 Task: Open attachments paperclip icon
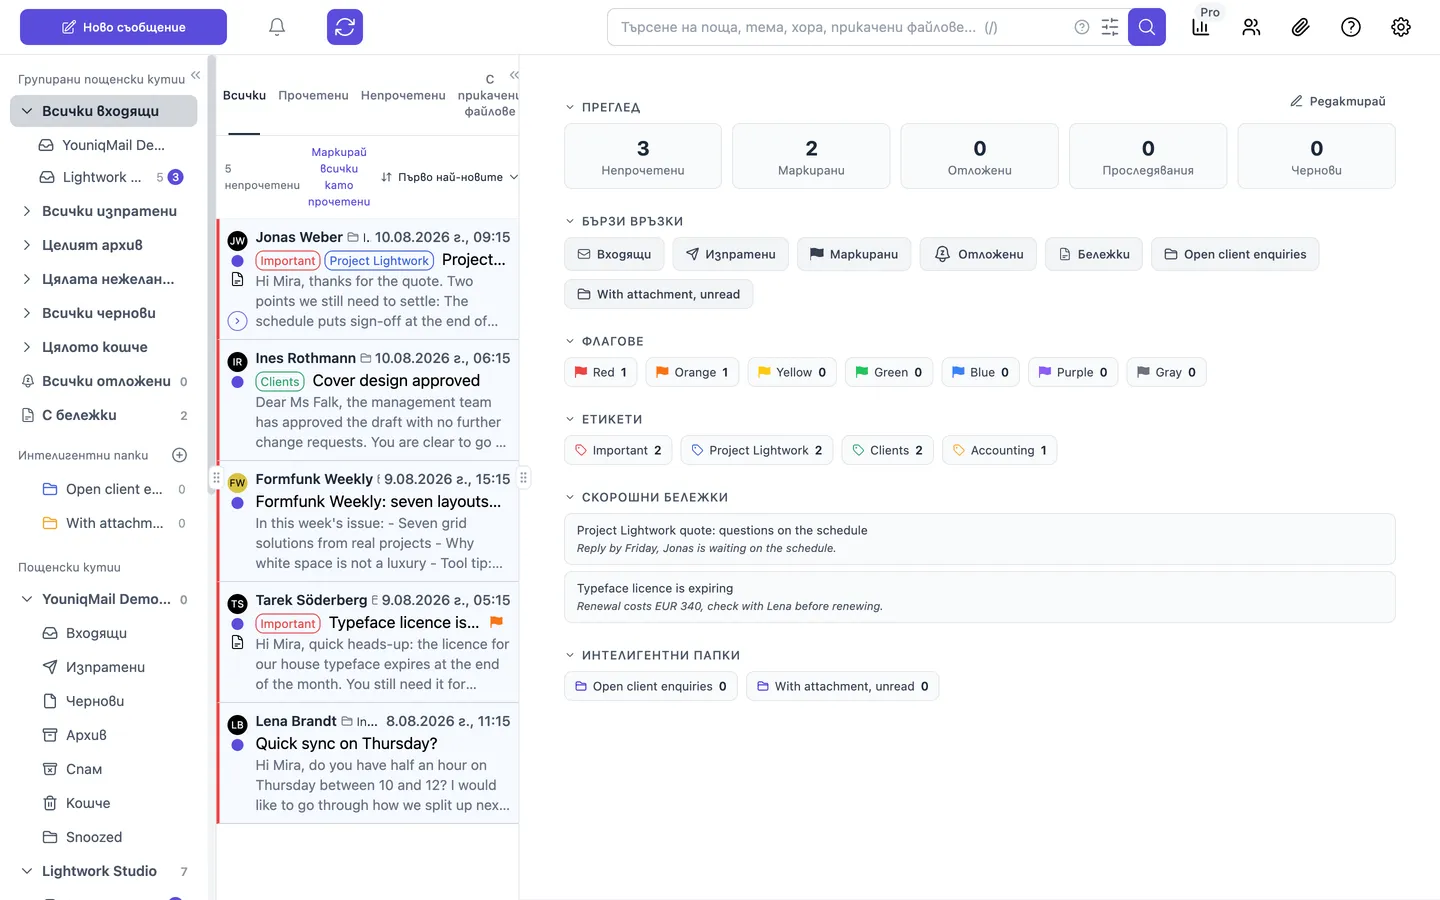click(1300, 27)
